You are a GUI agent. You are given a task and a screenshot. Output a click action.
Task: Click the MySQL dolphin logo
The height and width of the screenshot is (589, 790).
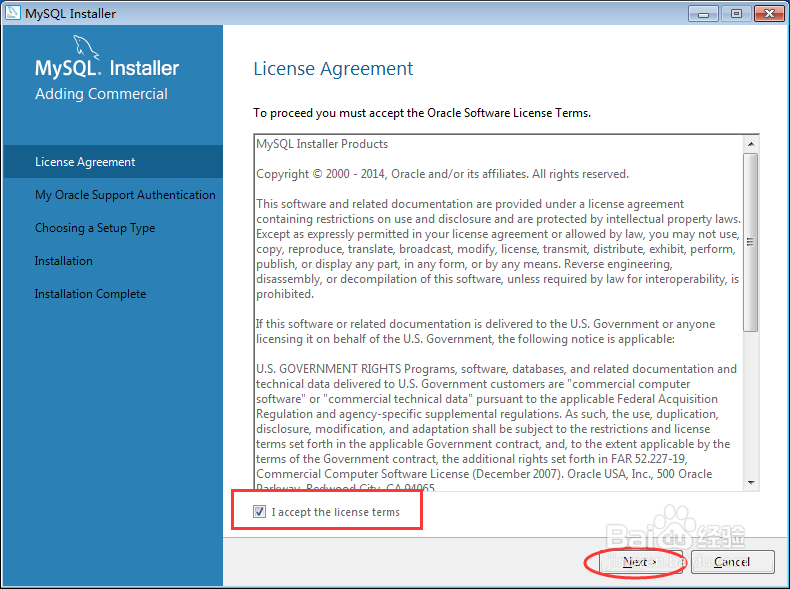pyautogui.click(x=86, y=47)
